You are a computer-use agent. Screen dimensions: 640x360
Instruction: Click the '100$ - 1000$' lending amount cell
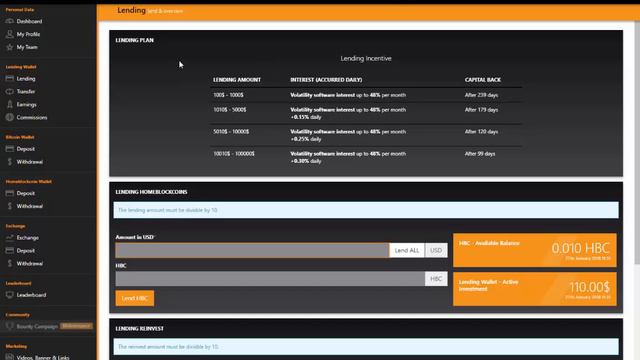[228, 95]
